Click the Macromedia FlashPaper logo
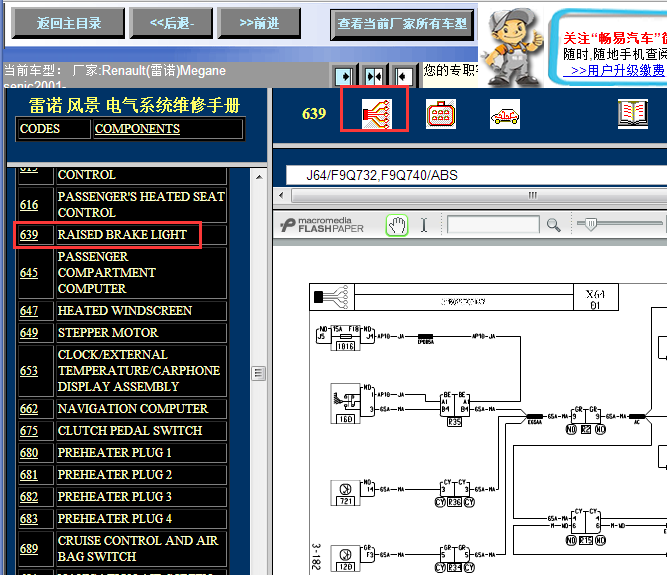 point(322,225)
